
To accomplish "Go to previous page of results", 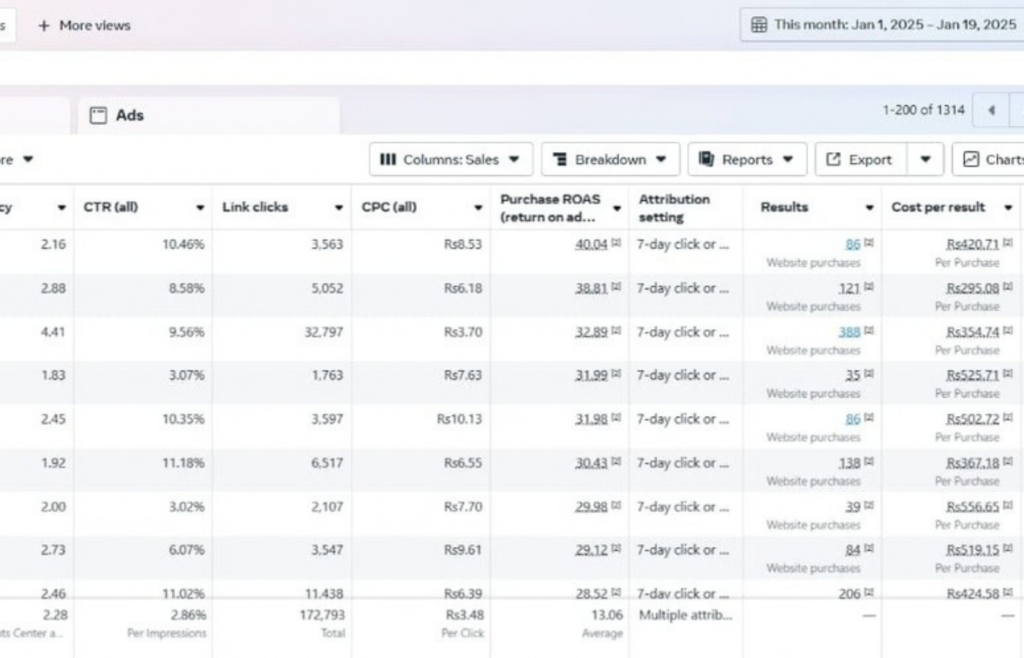I will pos(991,110).
